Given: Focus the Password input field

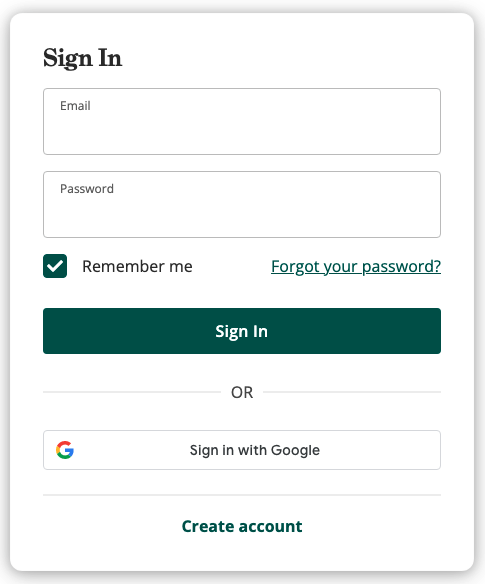Looking at the screenshot, I should pos(242,204).
